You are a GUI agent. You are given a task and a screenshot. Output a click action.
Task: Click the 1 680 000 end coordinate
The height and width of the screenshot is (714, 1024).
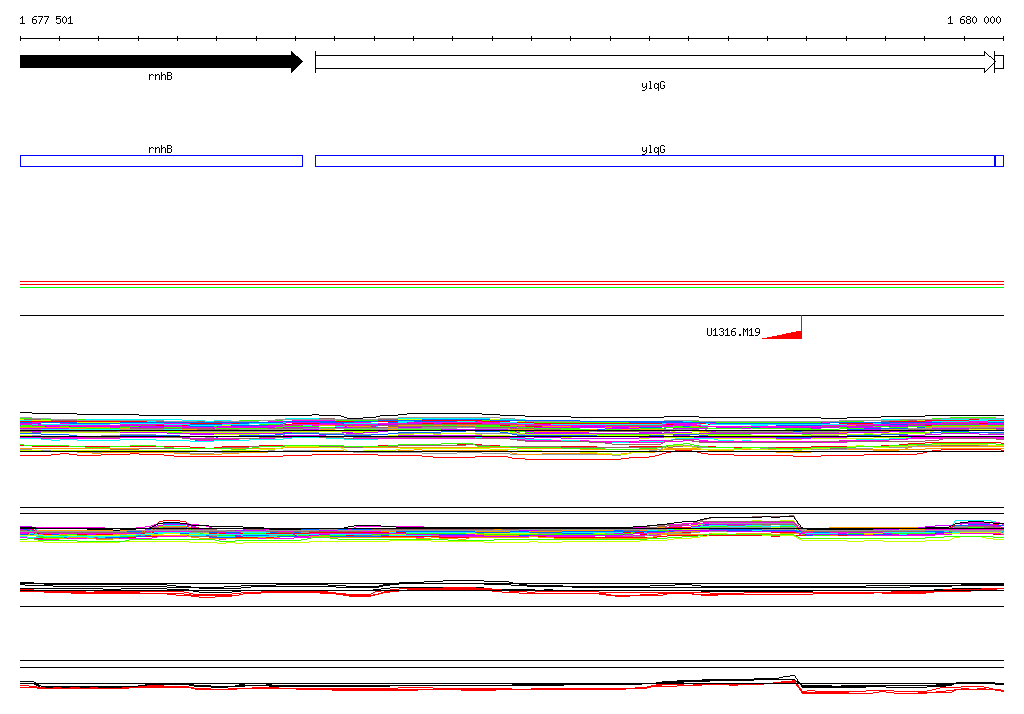tap(974, 20)
